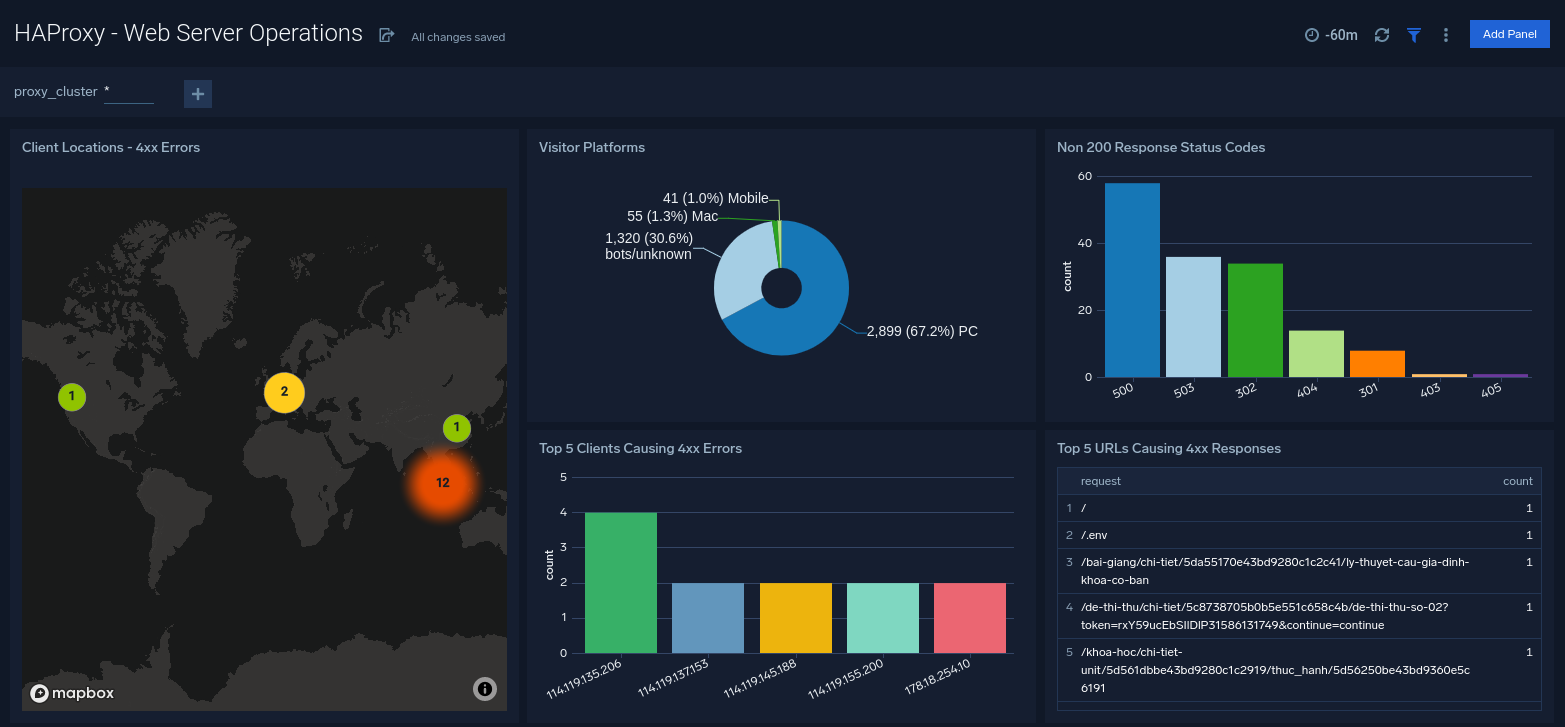Click the proxy_cluster filter input field

[129, 92]
